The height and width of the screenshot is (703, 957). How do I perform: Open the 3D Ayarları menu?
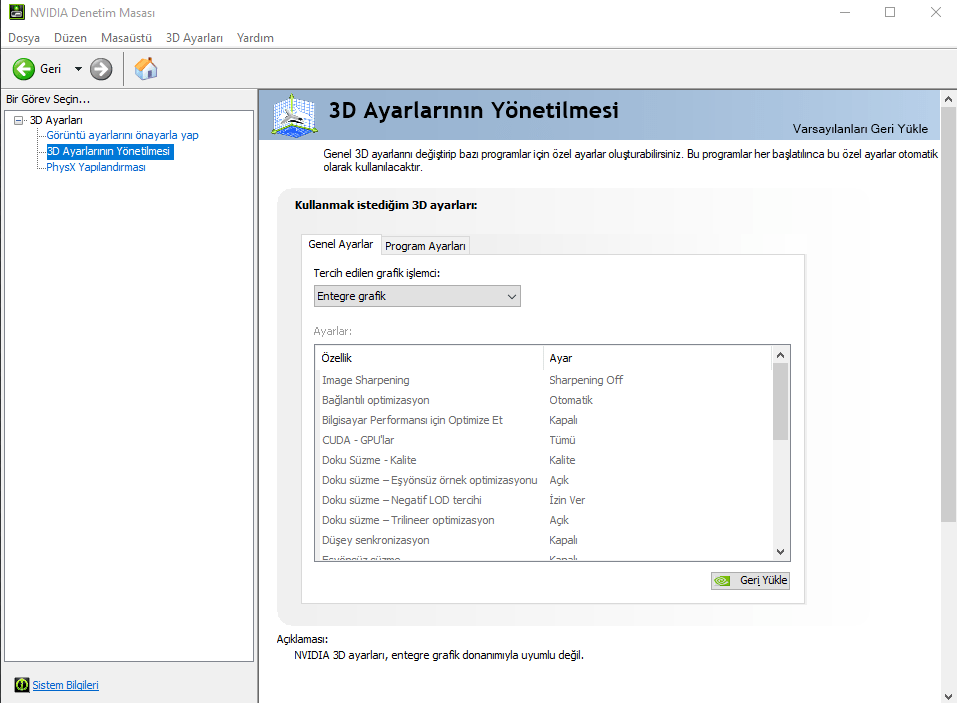click(194, 38)
